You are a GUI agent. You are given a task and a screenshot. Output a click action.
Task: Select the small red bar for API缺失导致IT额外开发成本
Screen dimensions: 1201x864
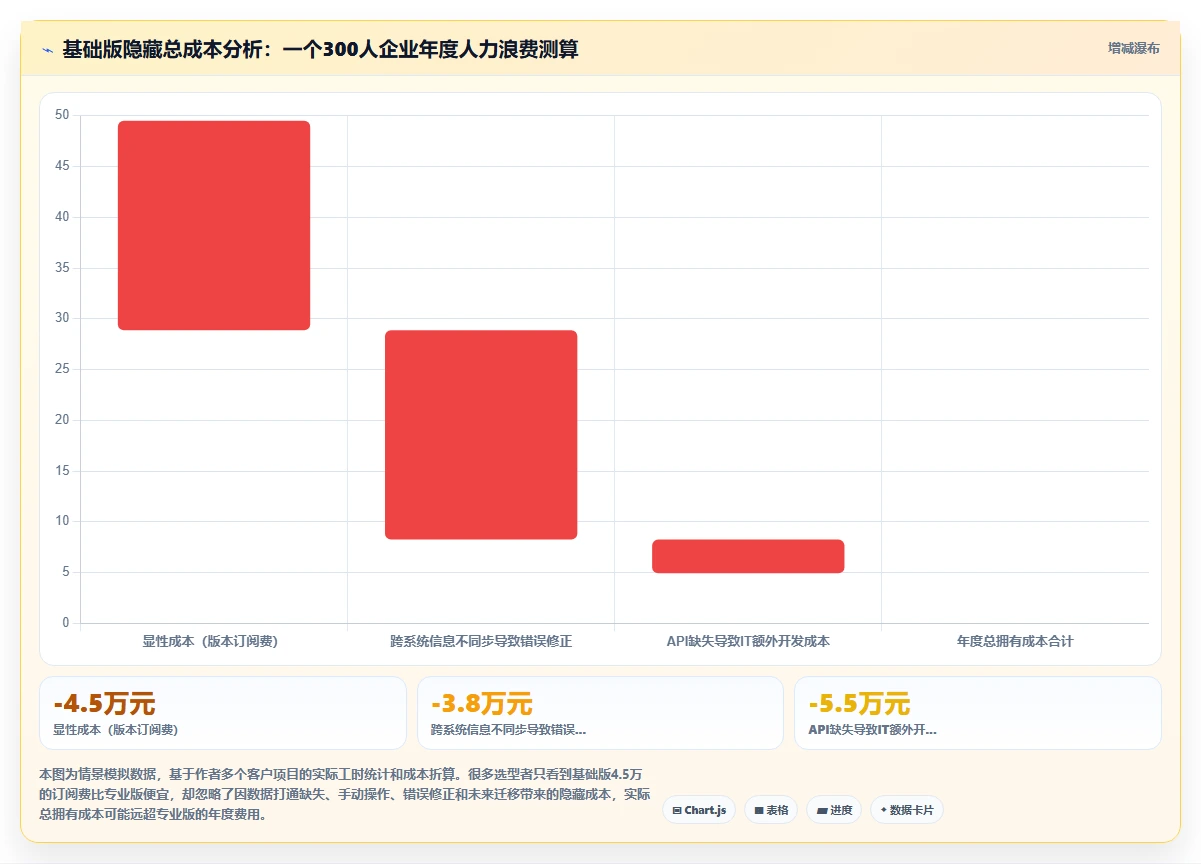point(748,556)
